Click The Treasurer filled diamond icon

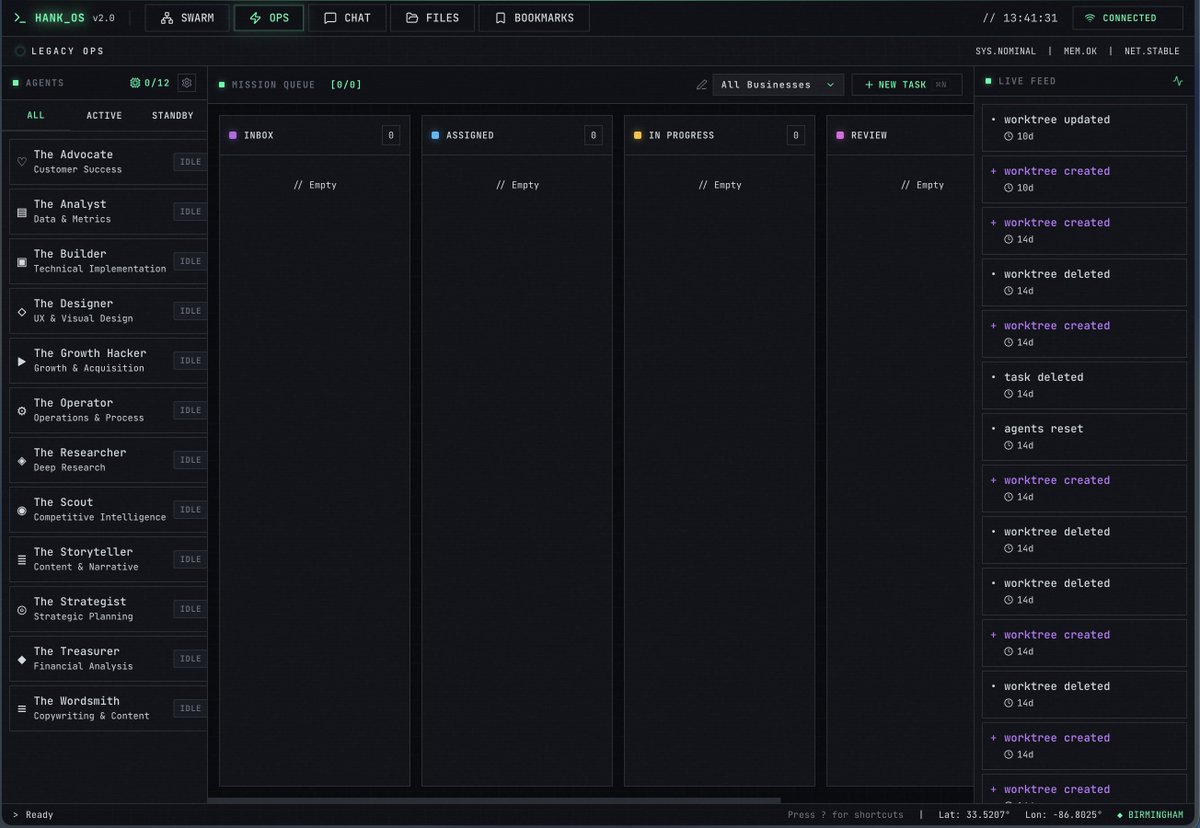pyautogui.click(x=22, y=659)
